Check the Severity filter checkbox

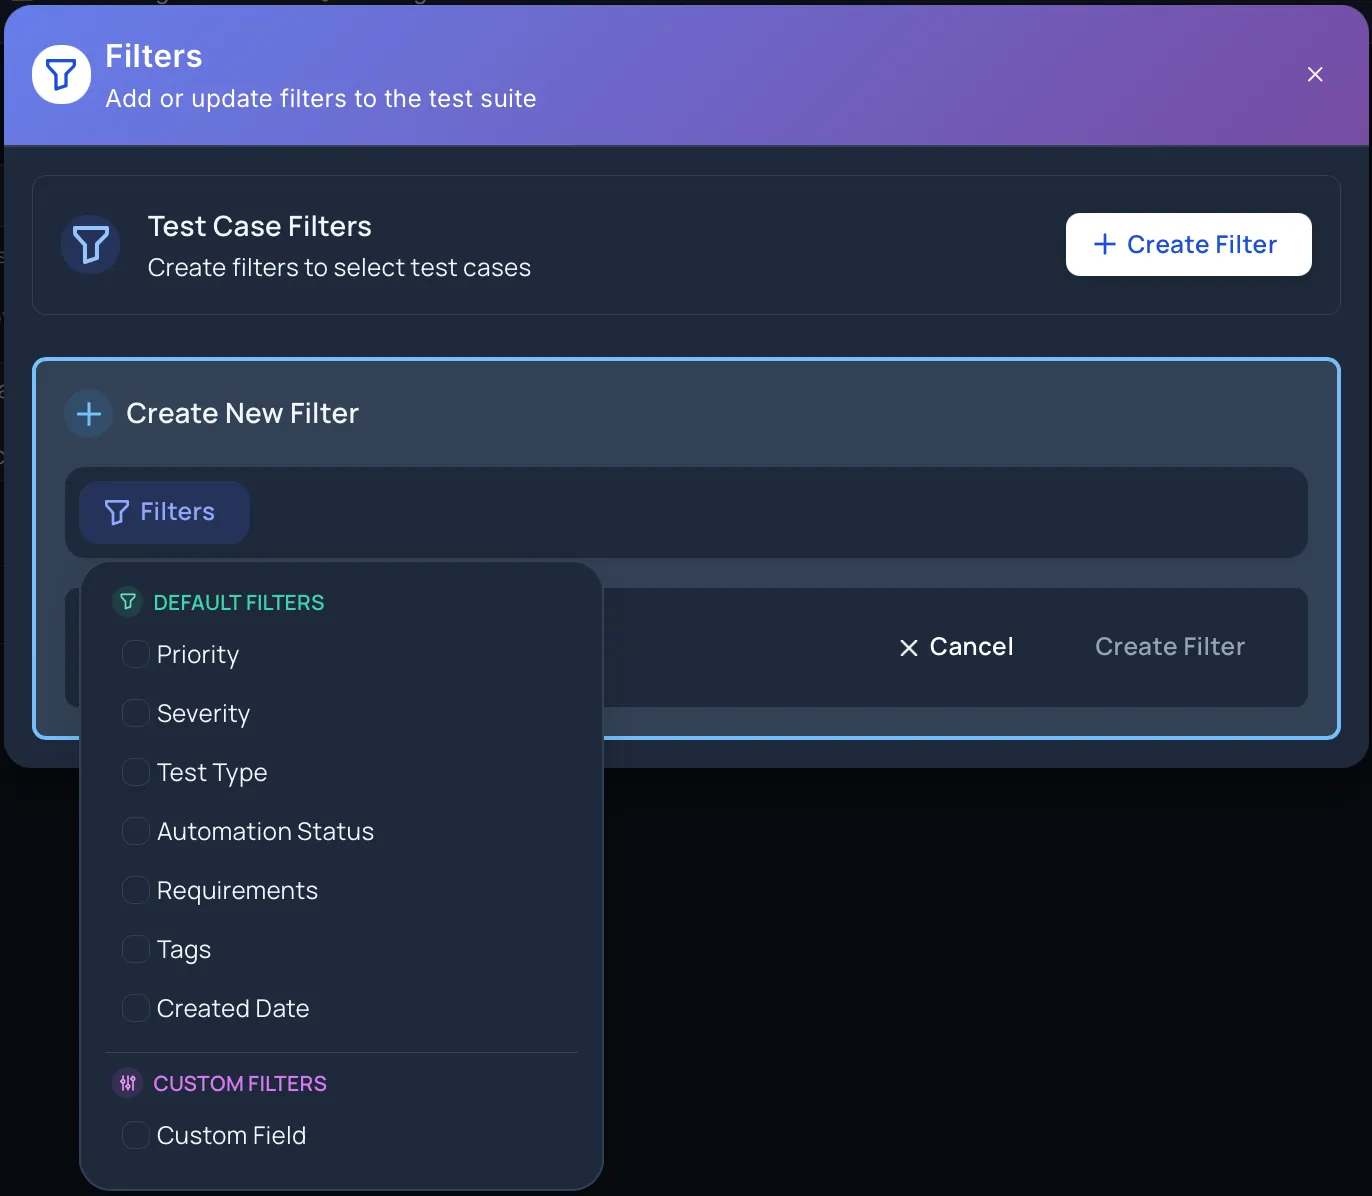click(x=135, y=713)
